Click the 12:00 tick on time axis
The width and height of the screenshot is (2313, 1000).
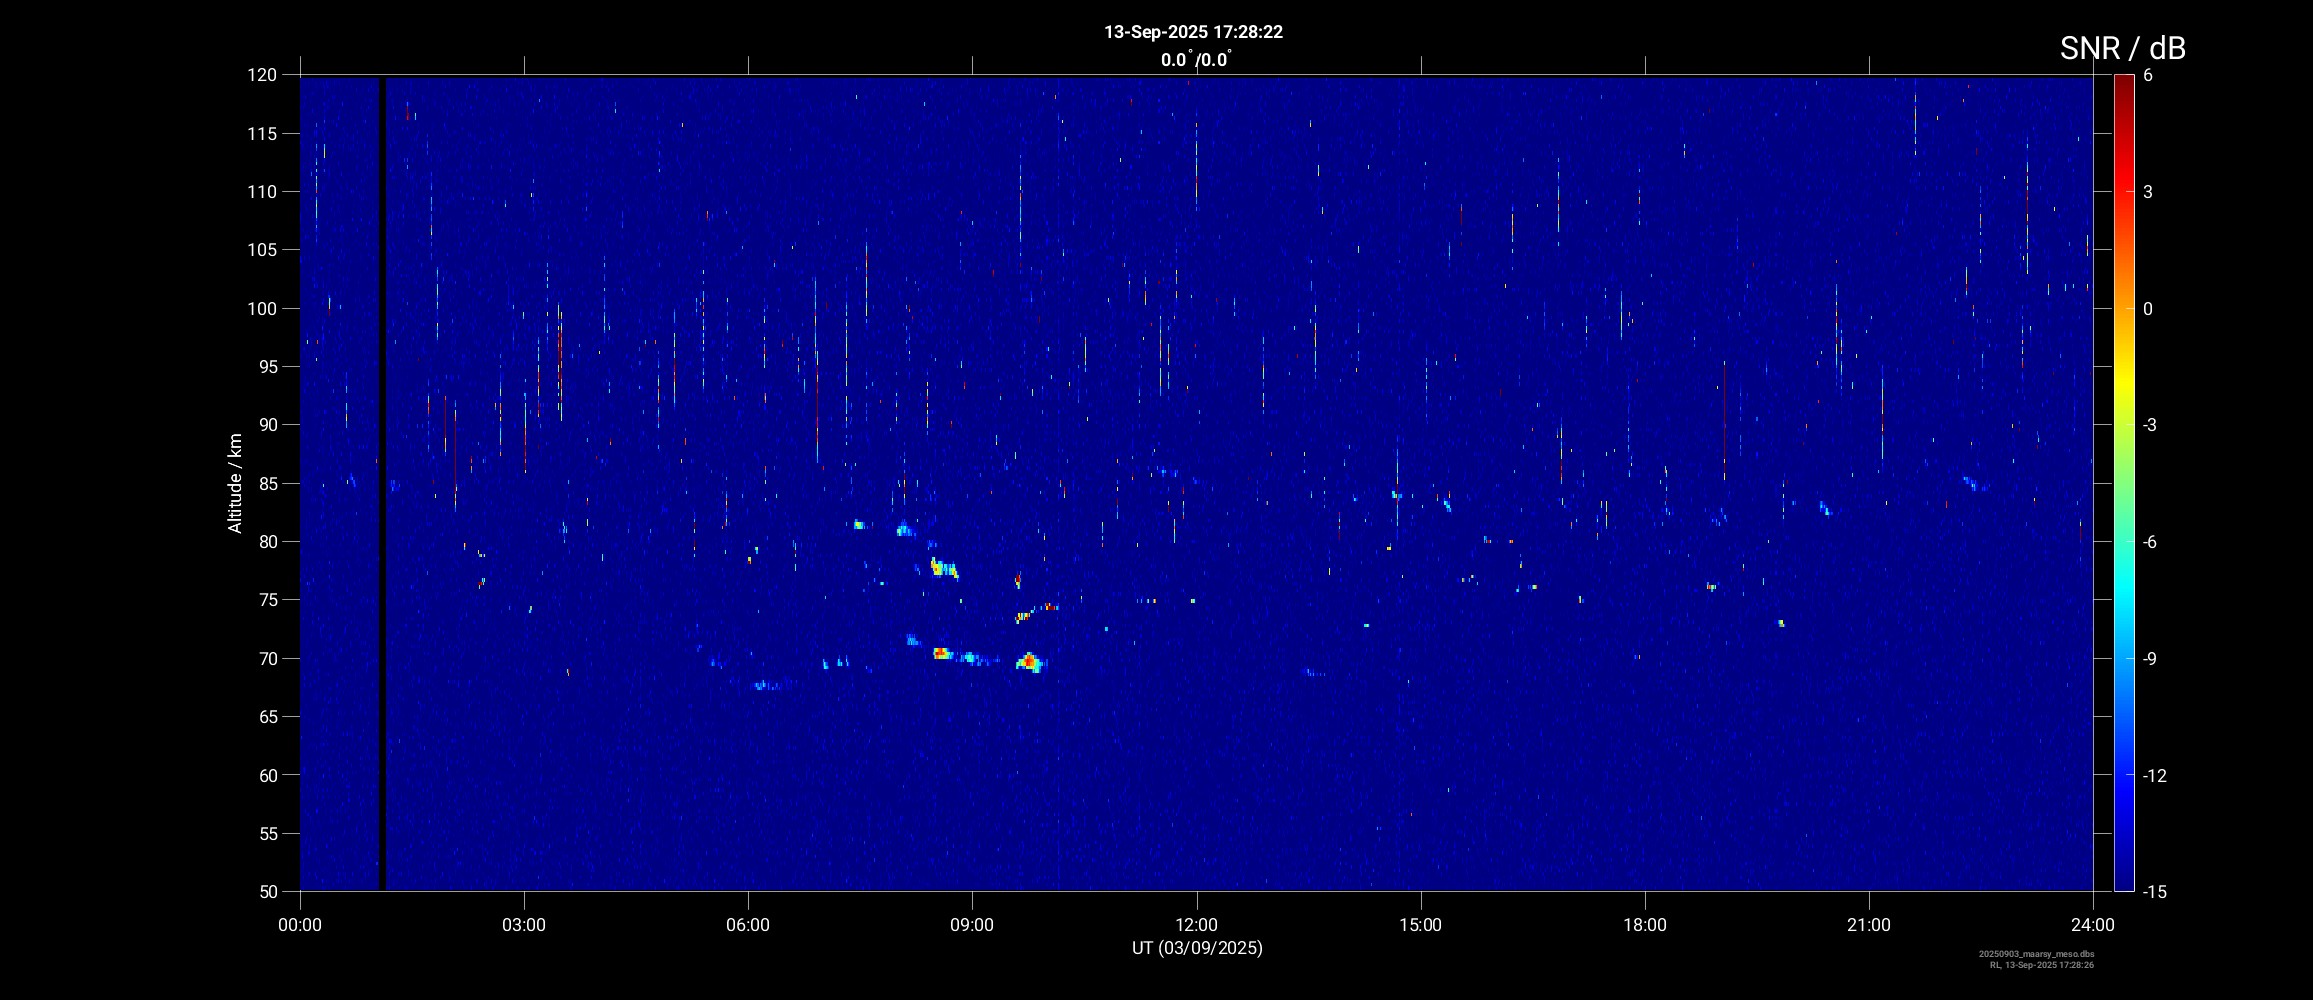coord(1196,925)
